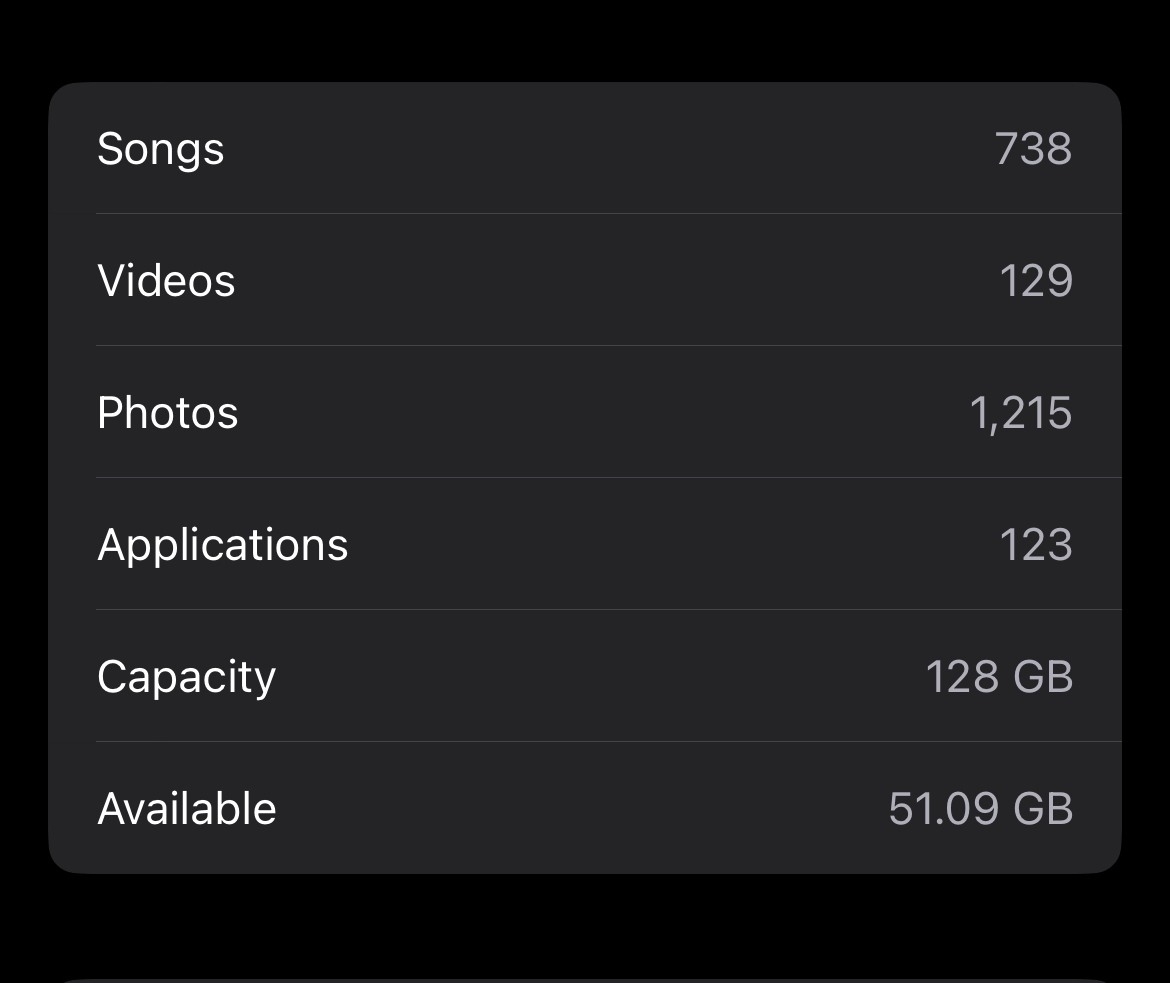
Task: Tap the divider between Applications and Capacity
Action: (608, 609)
